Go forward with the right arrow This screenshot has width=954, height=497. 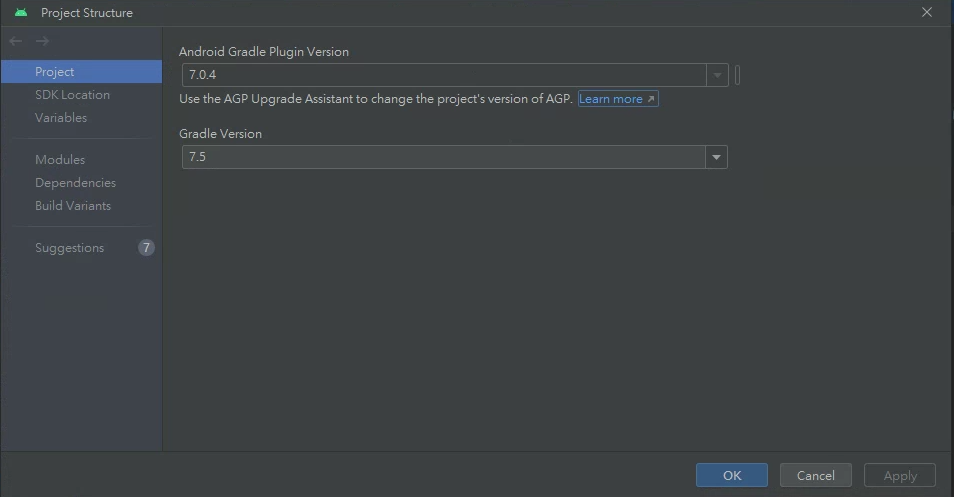click(x=42, y=41)
